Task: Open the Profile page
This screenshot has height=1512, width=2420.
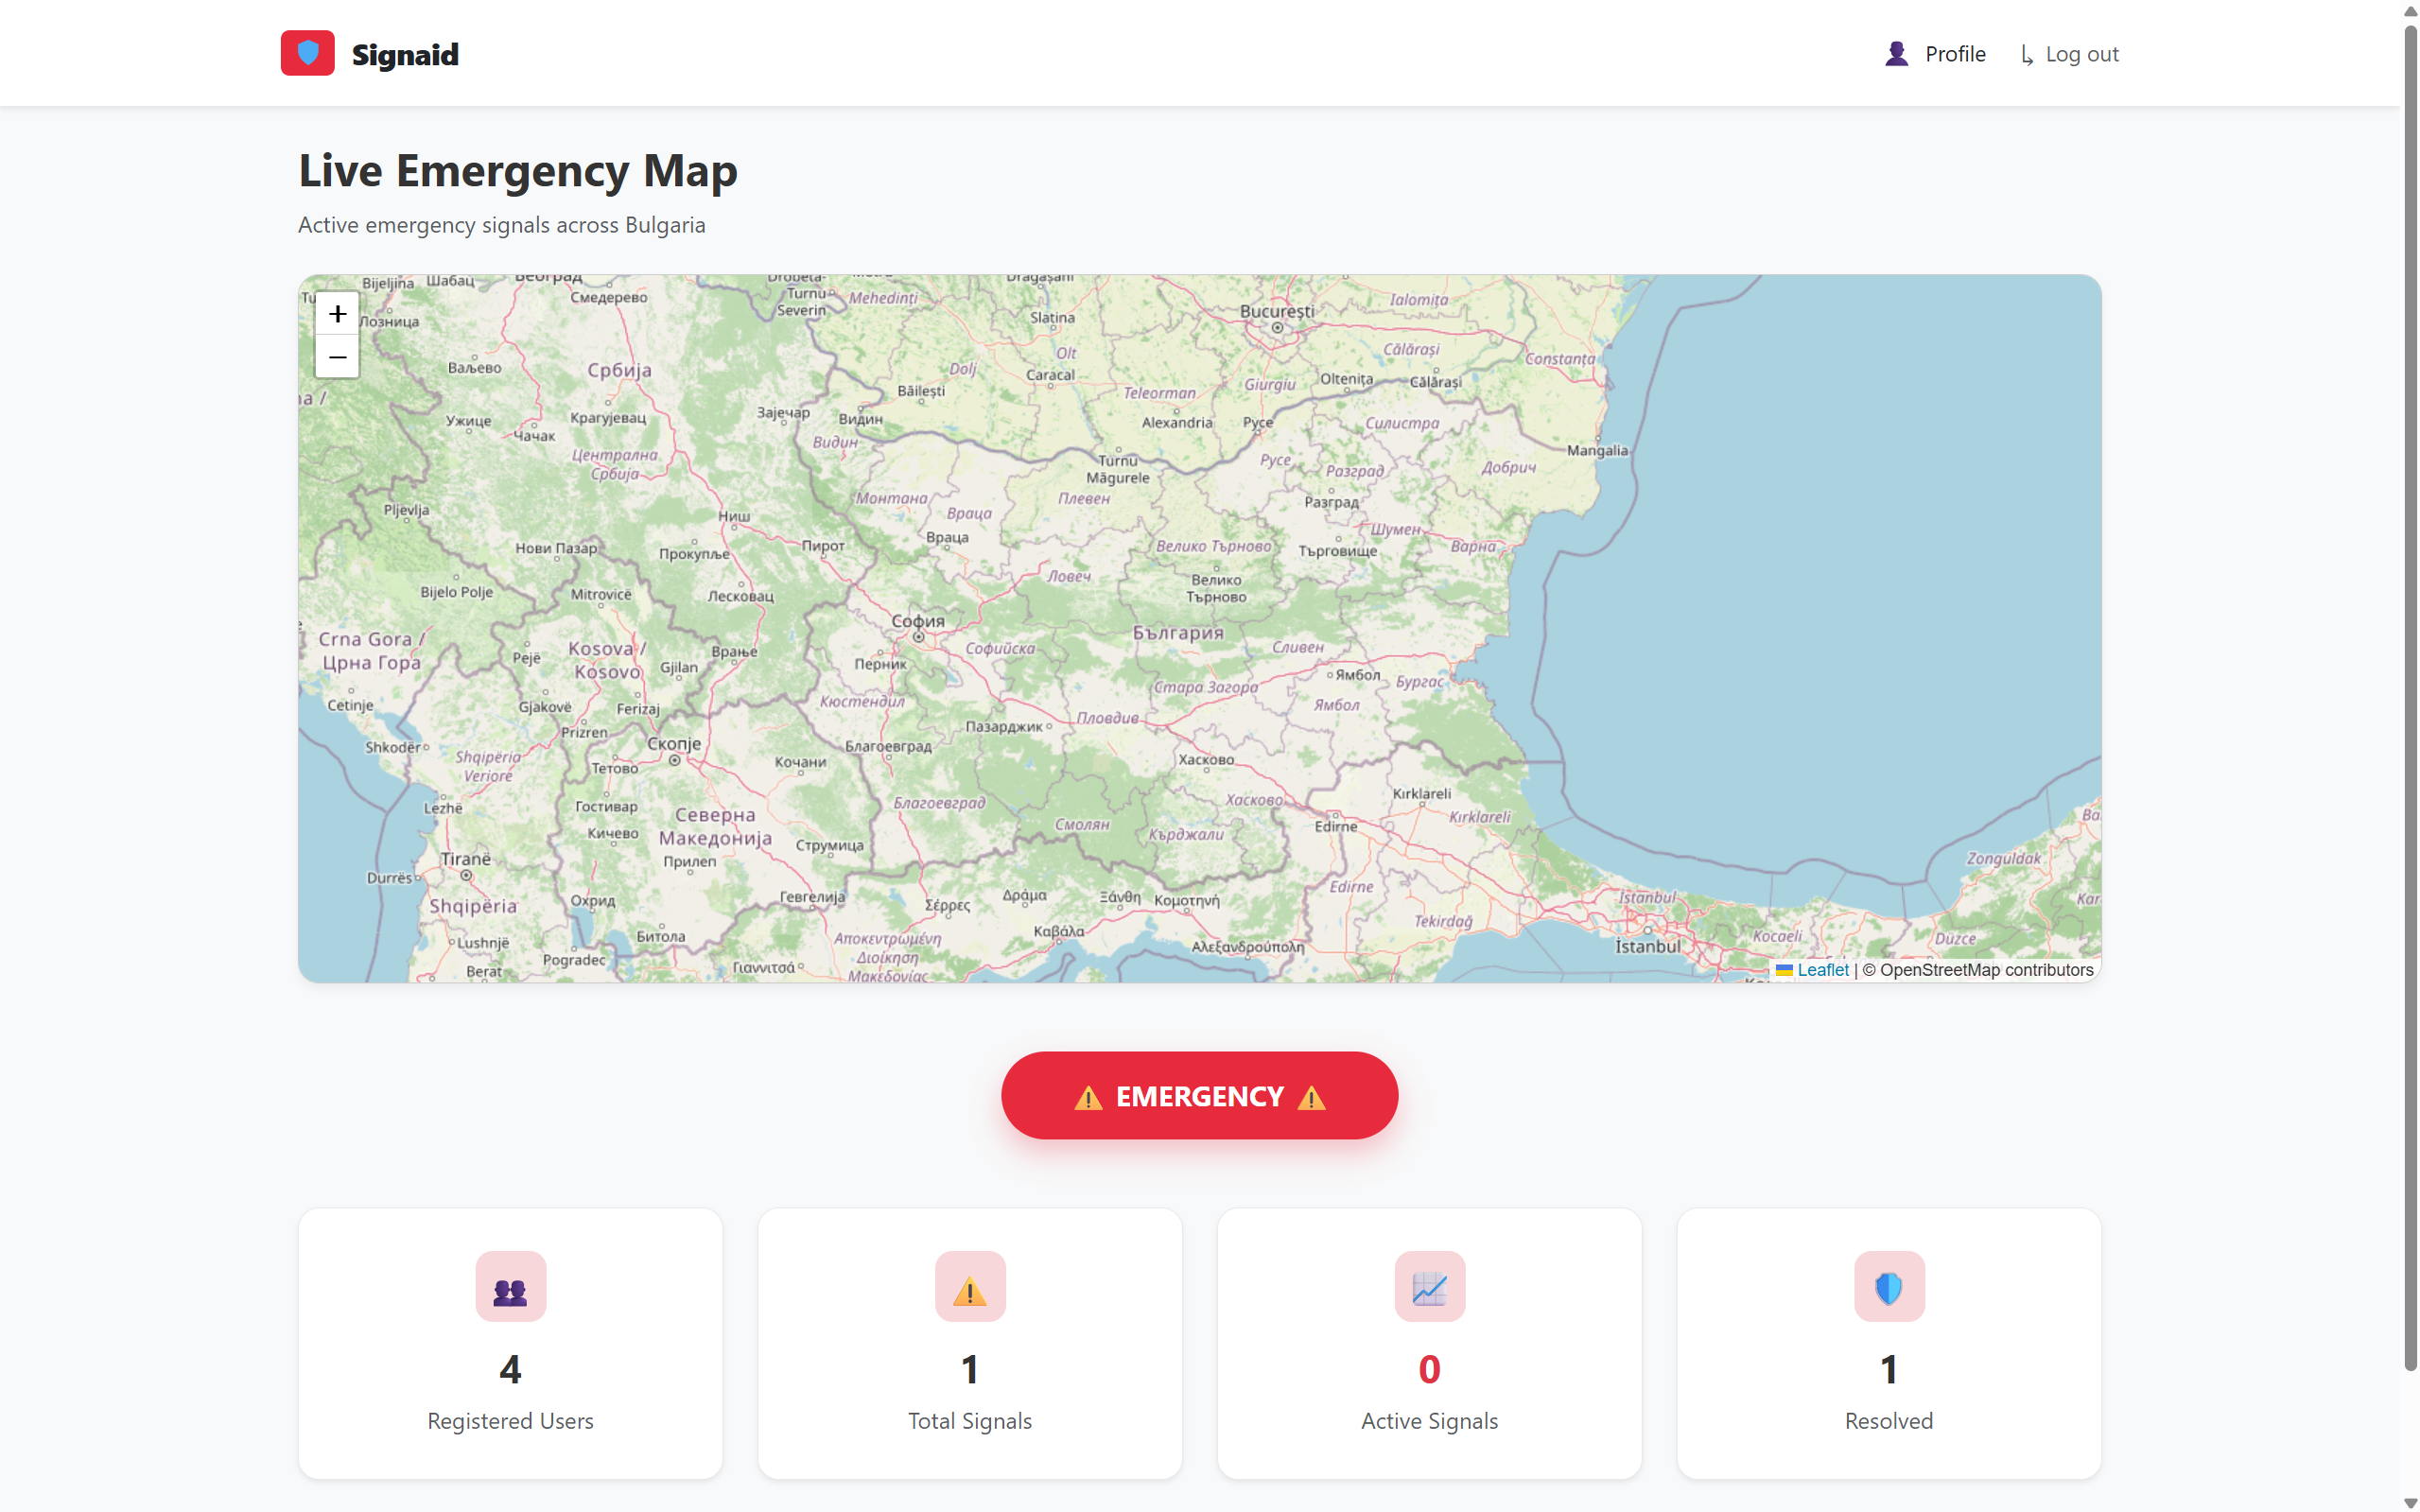Action: [1954, 54]
